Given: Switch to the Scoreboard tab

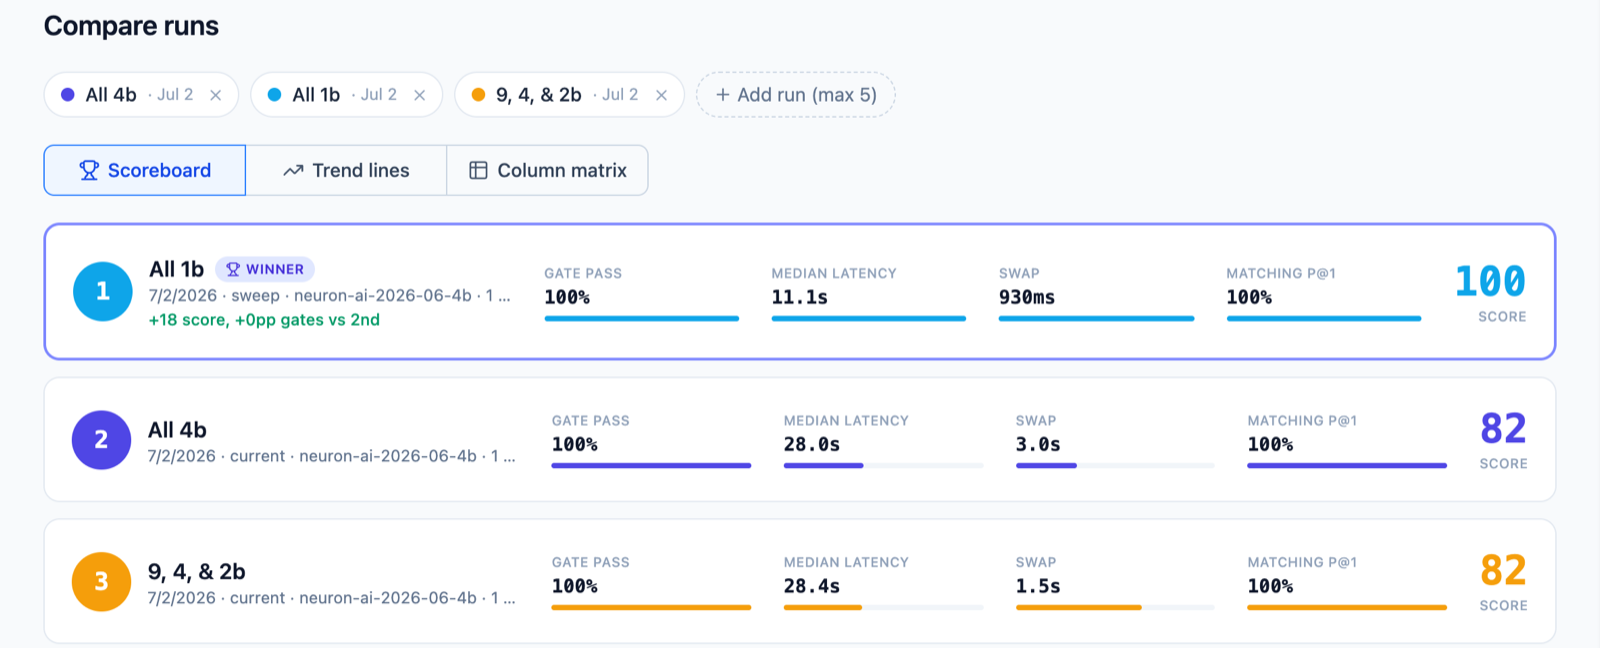Looking at the screenshot, I should (145, 170).
